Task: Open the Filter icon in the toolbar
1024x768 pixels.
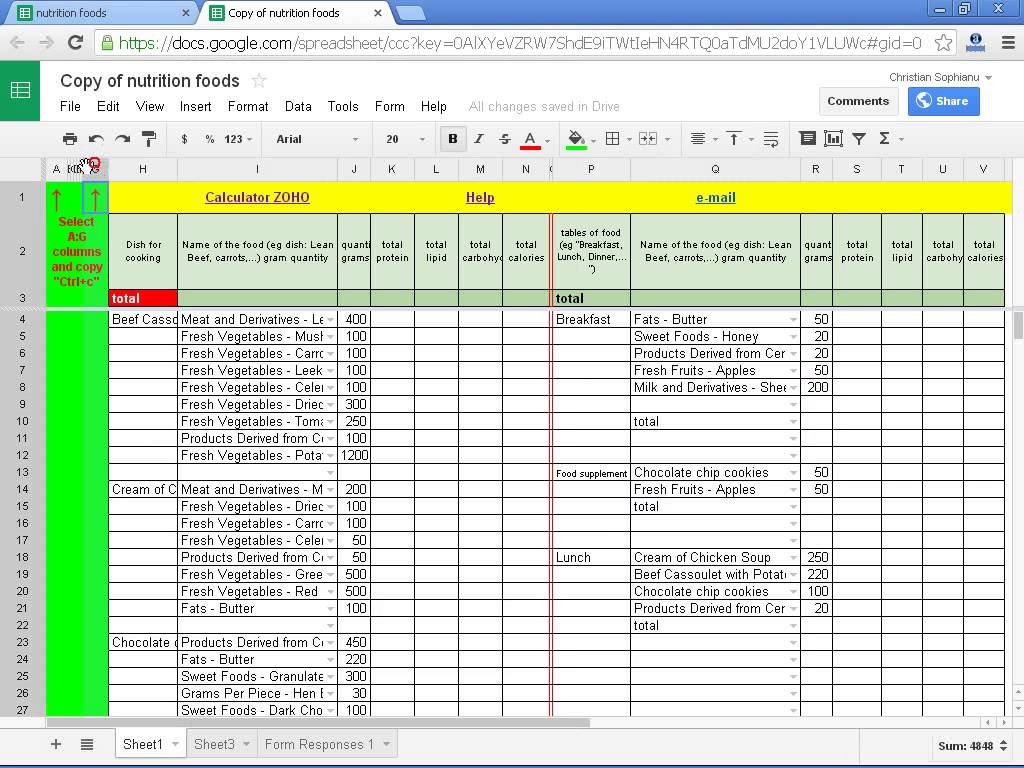Action: click(861, 139)
